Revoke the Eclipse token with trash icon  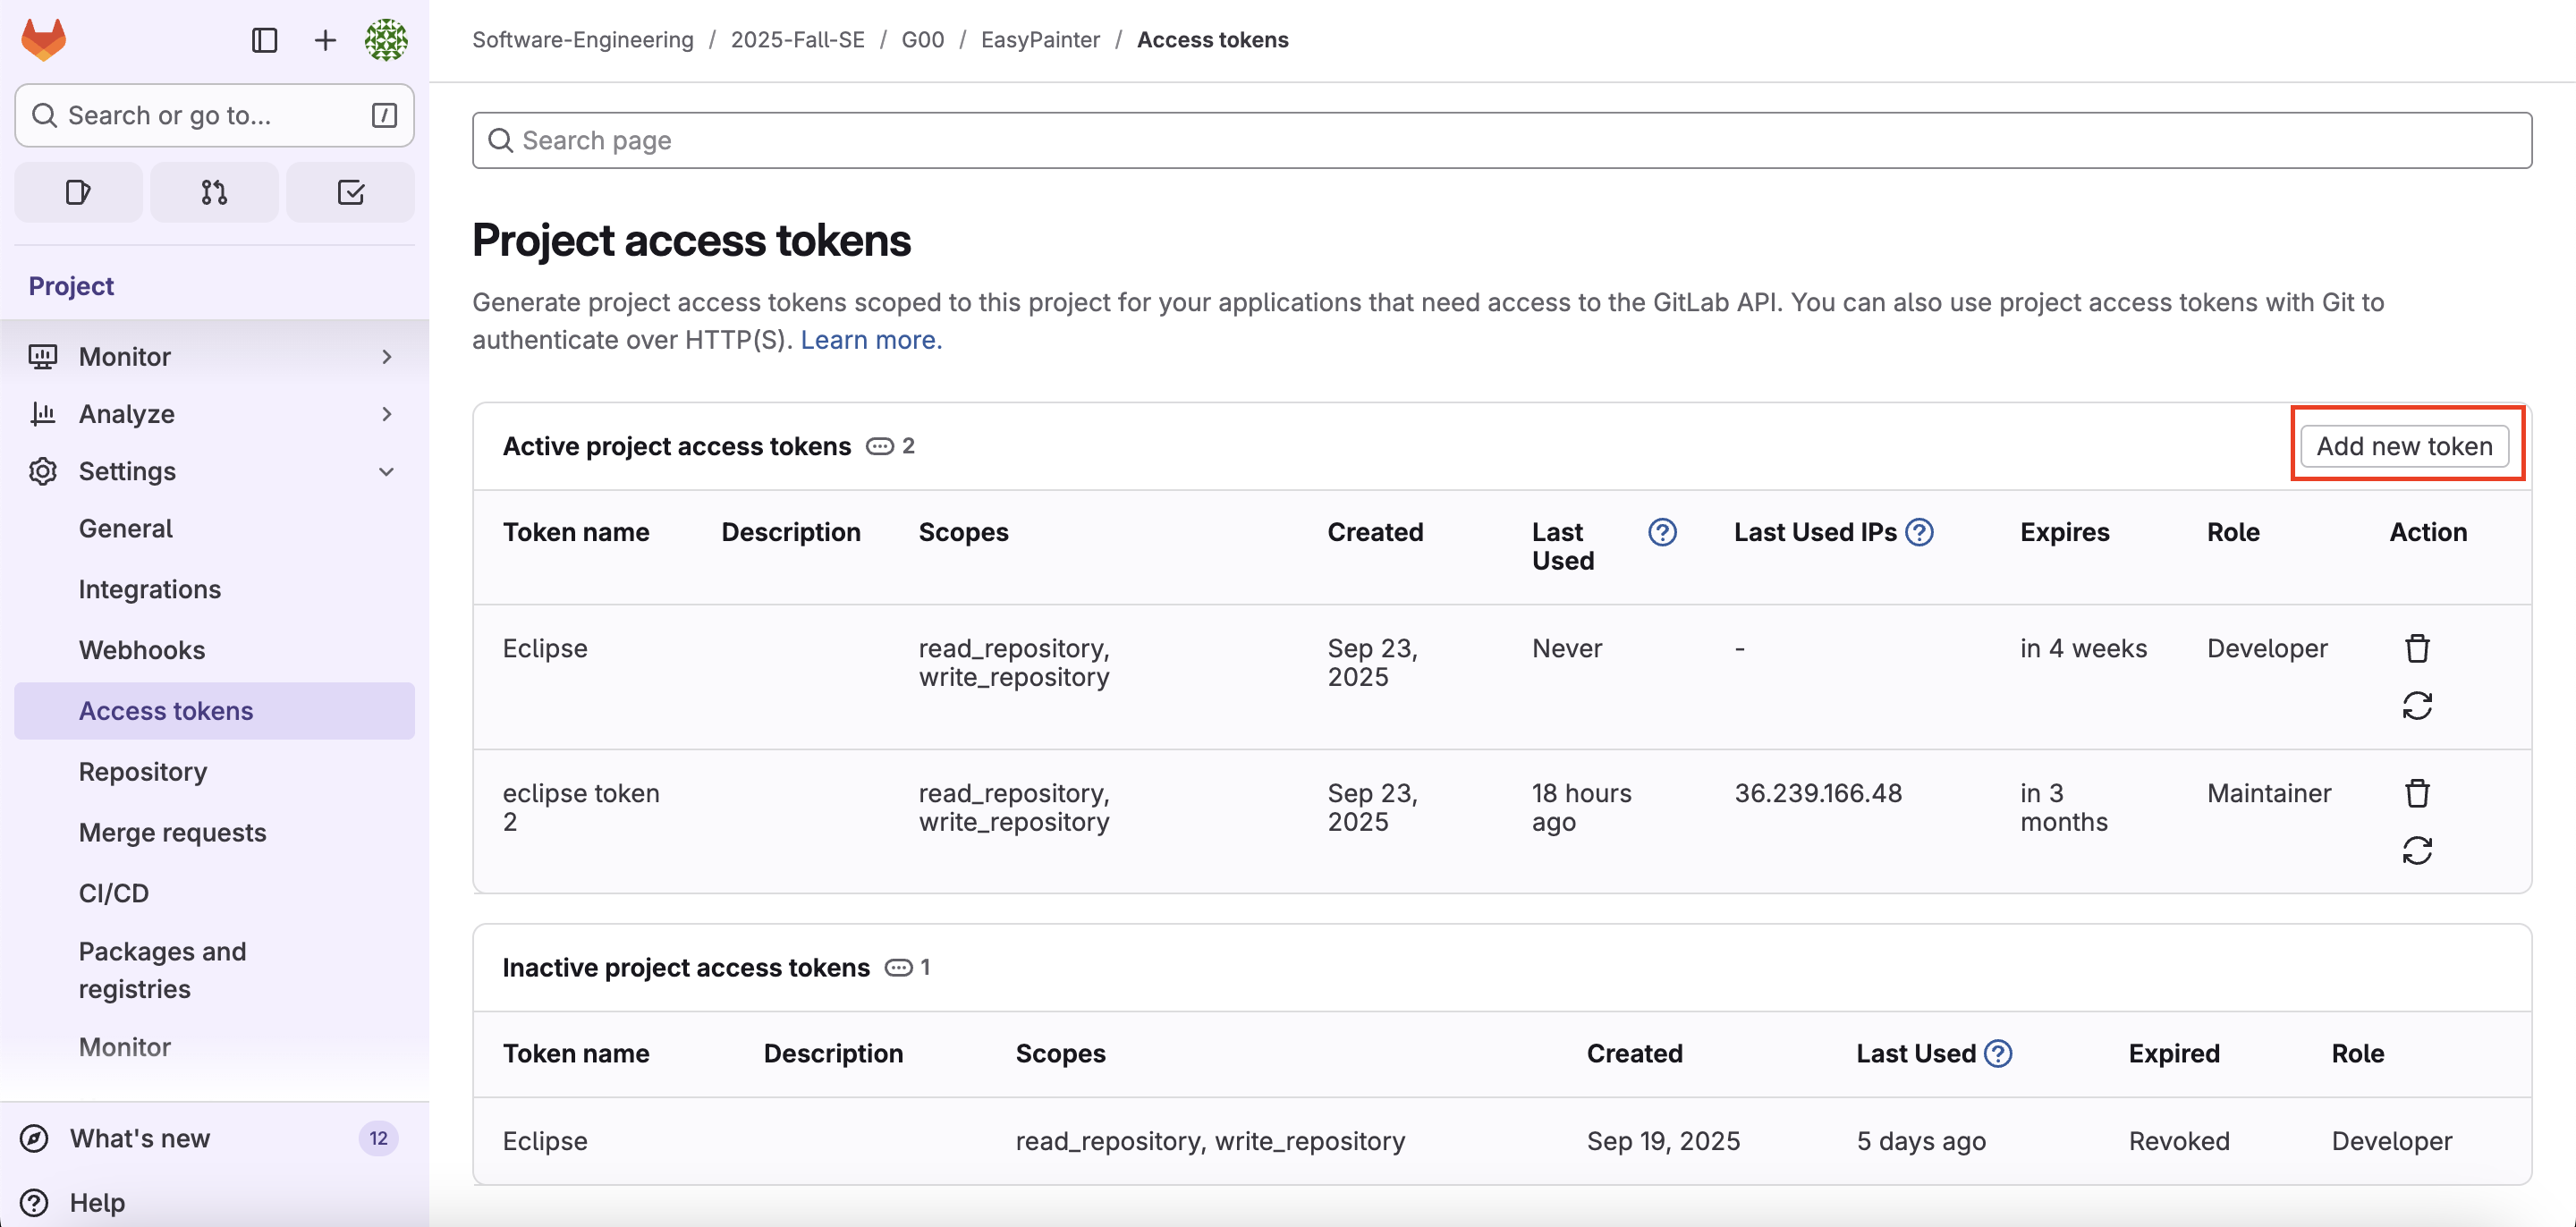[x=2416, y=649]
